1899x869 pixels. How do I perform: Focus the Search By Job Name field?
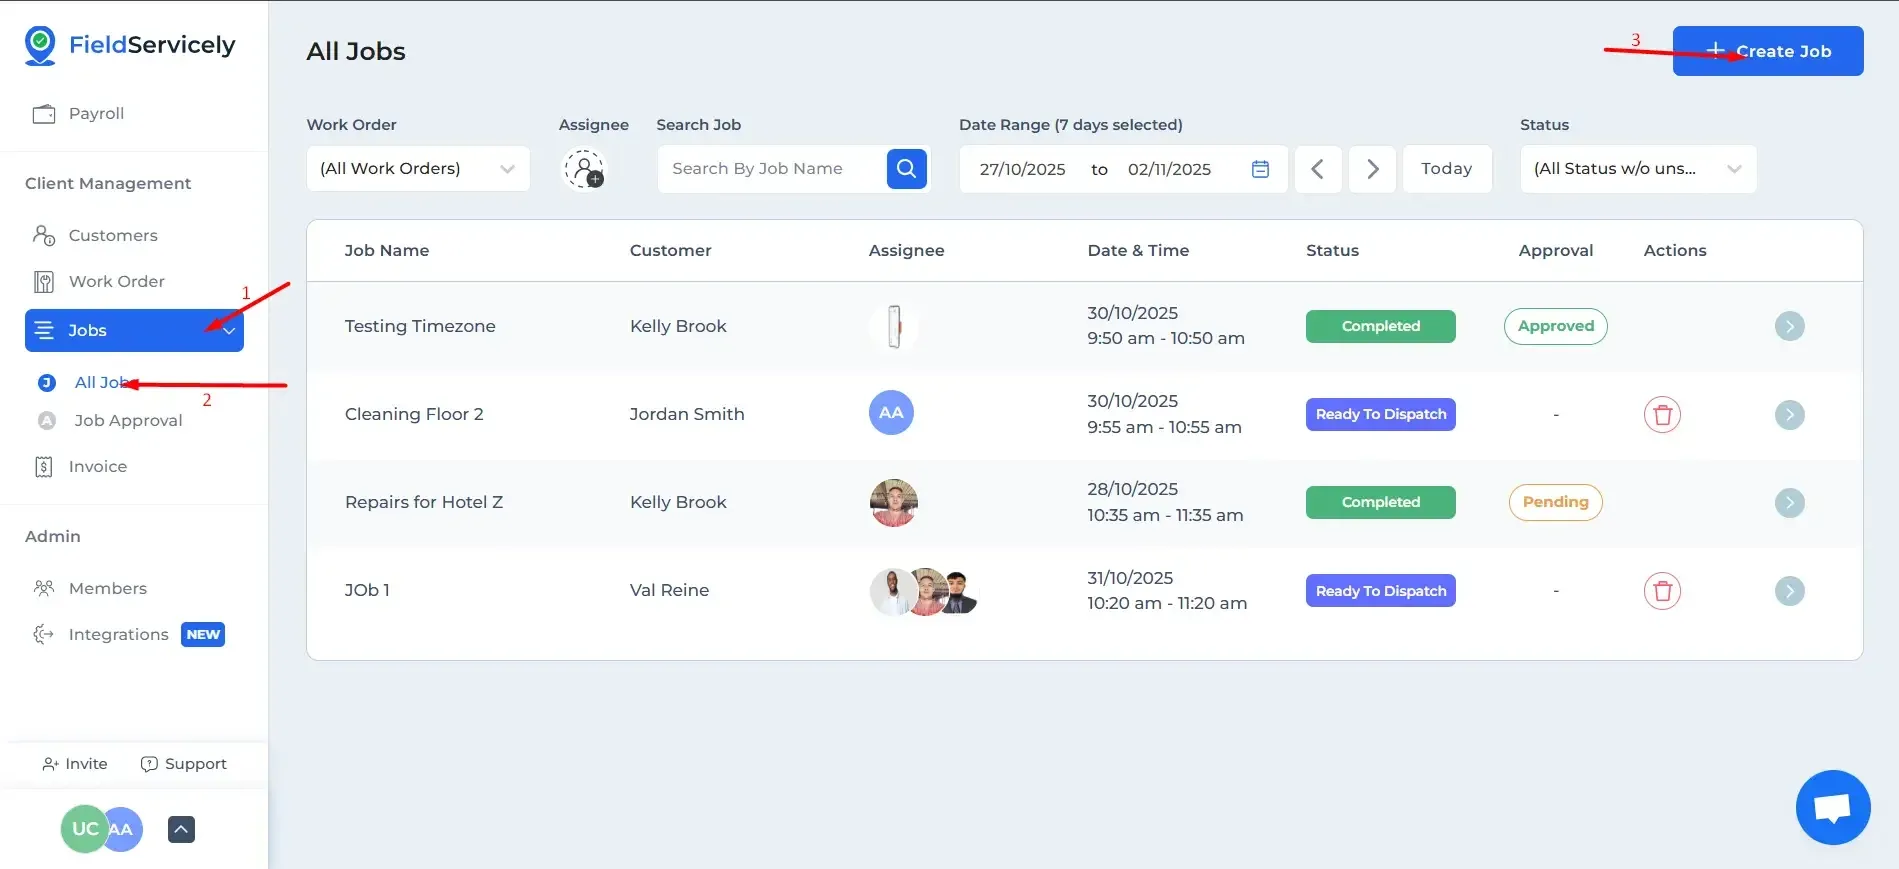(x=771, y=169)
